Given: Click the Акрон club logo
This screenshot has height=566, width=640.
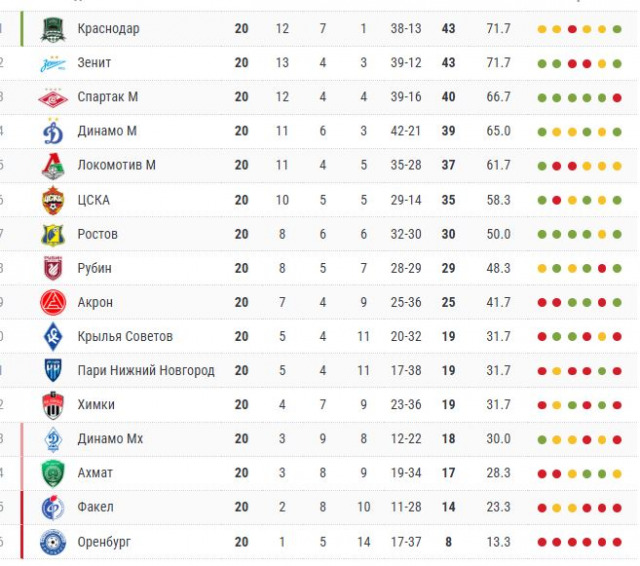Looking at the screenshot, I should [x=53, y=302].
